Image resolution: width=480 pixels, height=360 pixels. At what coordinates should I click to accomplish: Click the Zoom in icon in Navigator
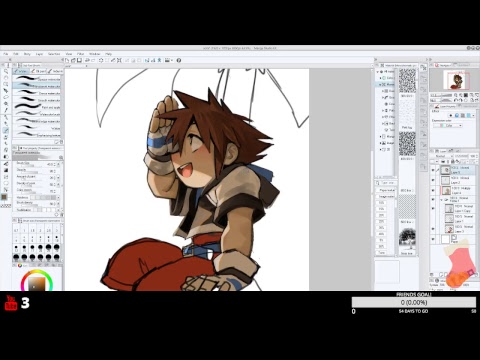coord(460,95)
